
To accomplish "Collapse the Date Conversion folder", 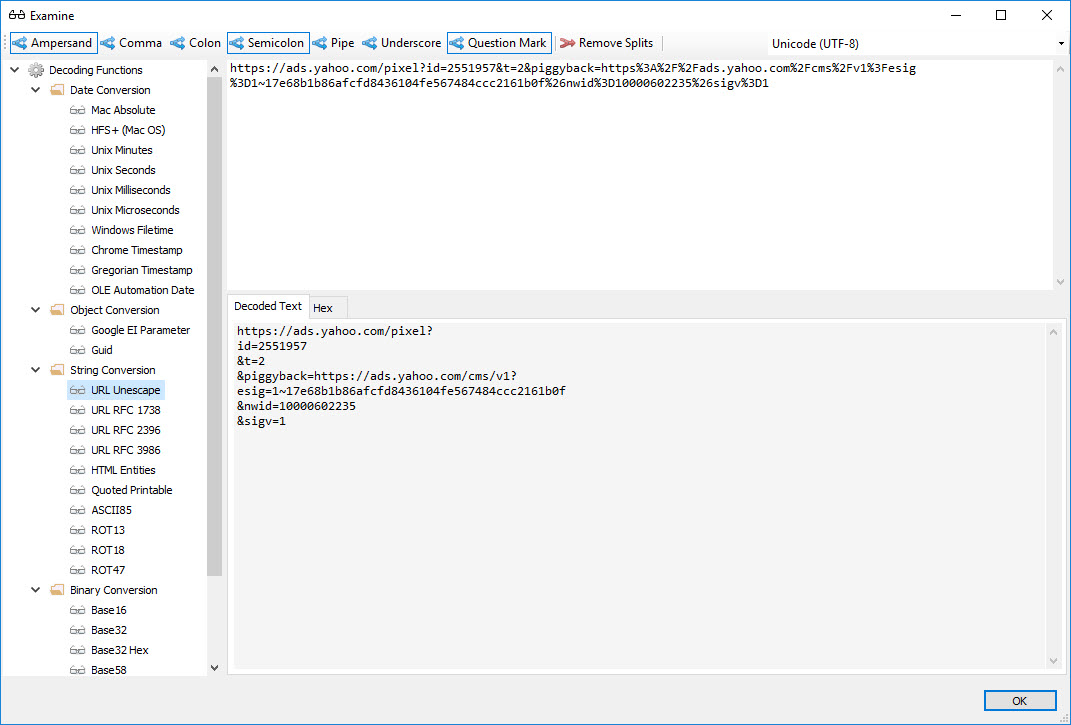I will 36,90.
